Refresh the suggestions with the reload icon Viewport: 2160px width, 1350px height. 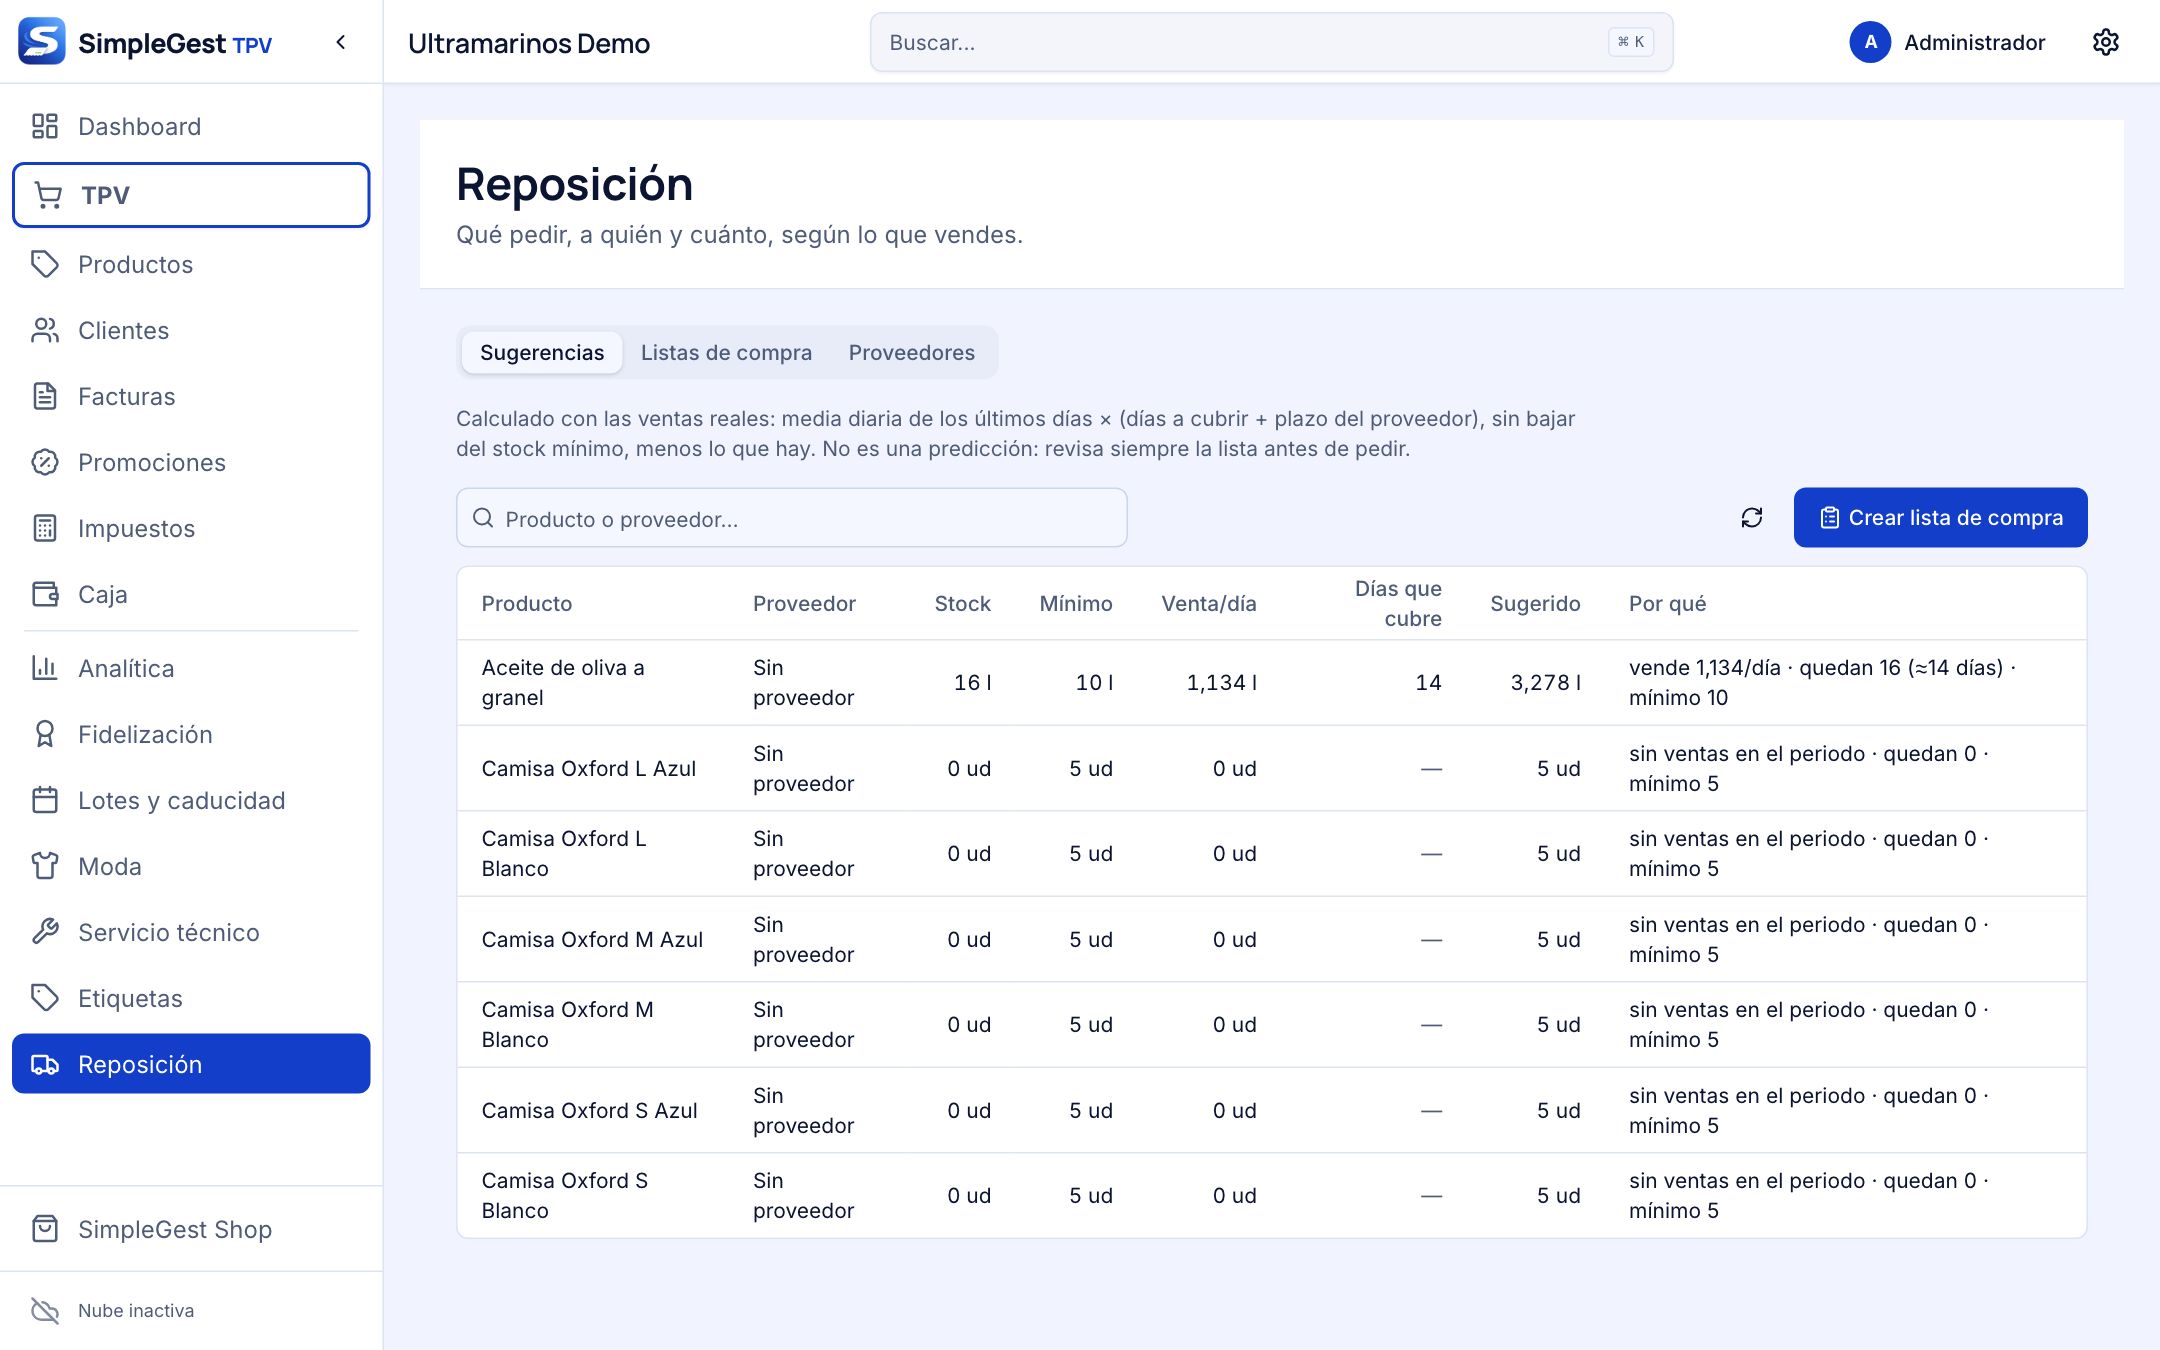(x=1751, y=518)
